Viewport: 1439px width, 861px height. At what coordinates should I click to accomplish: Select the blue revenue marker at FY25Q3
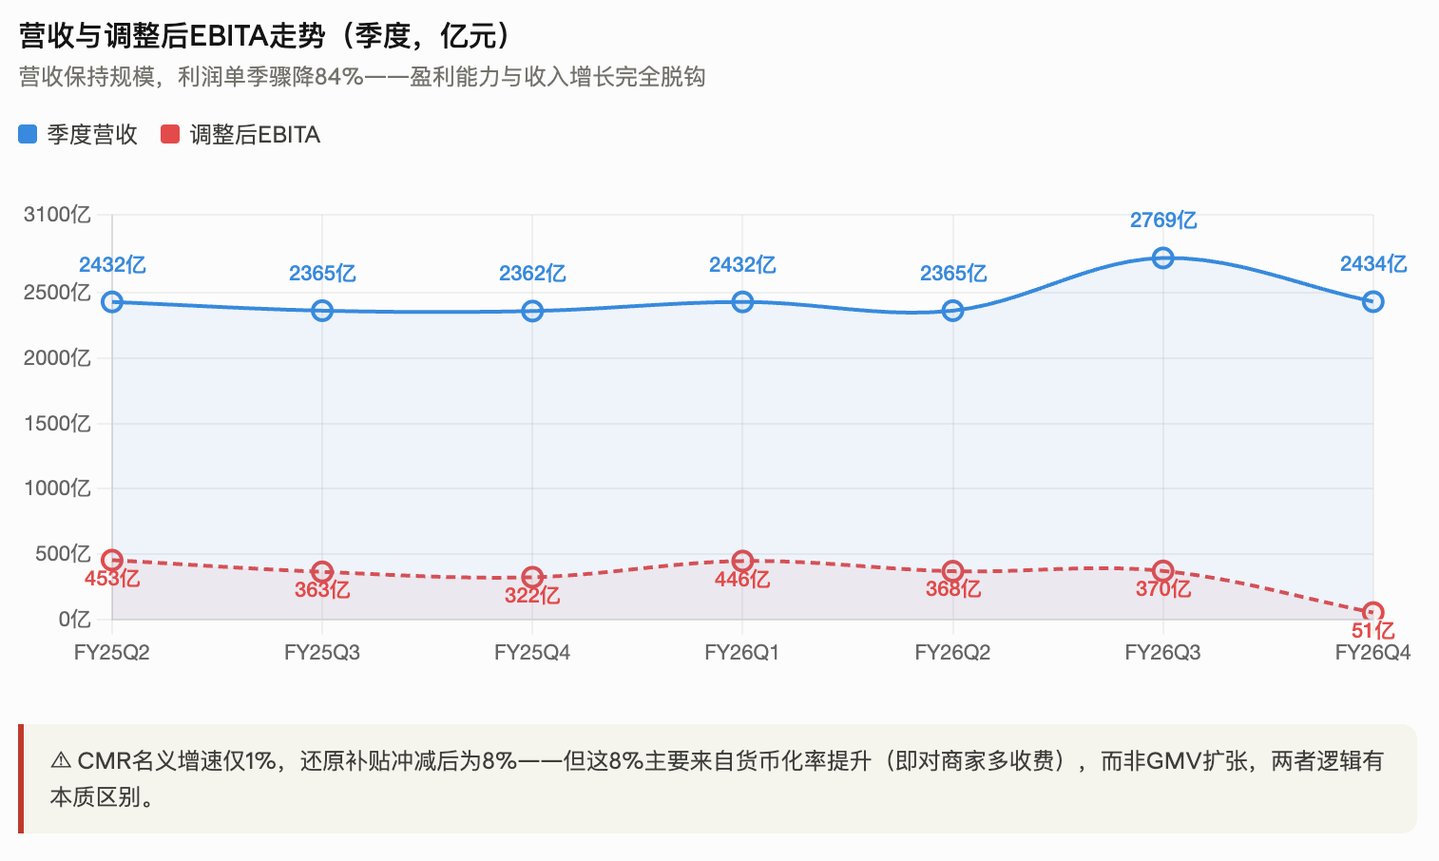[322, 311]
